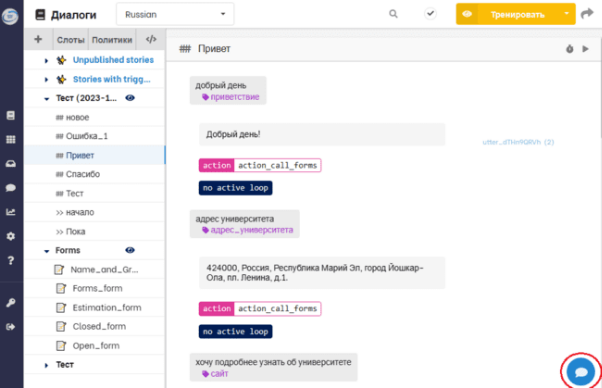Click the Тренировать train button
The height and width of the screenshot is (388, 602).
pos(517,14)
